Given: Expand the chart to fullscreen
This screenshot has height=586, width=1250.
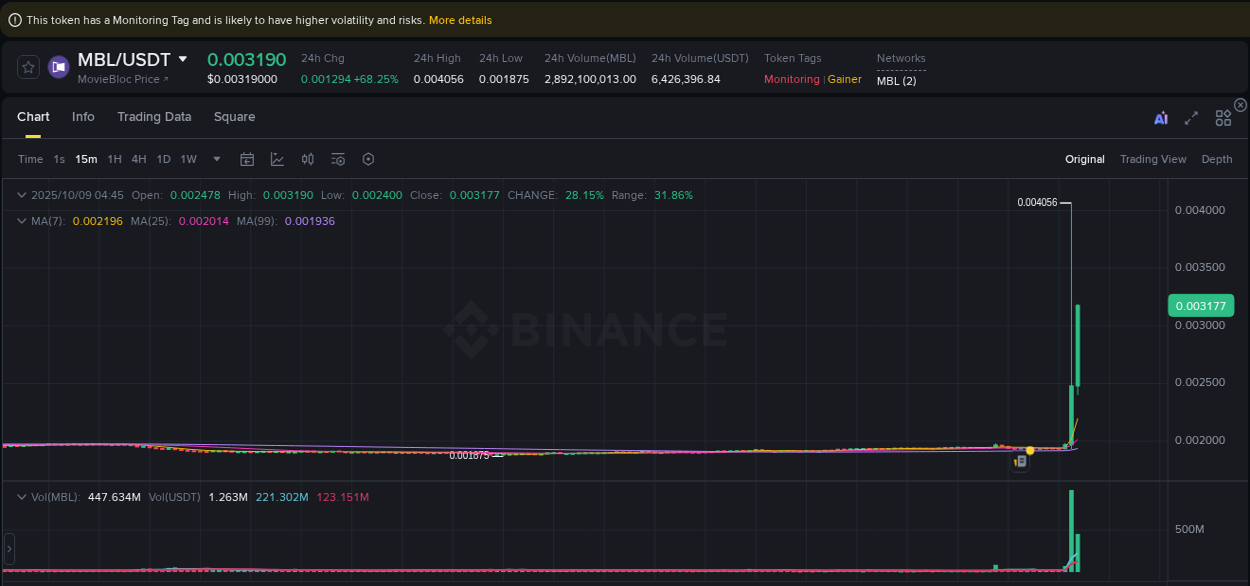Looking at the screenshot, I should [x=1191, y=117].
